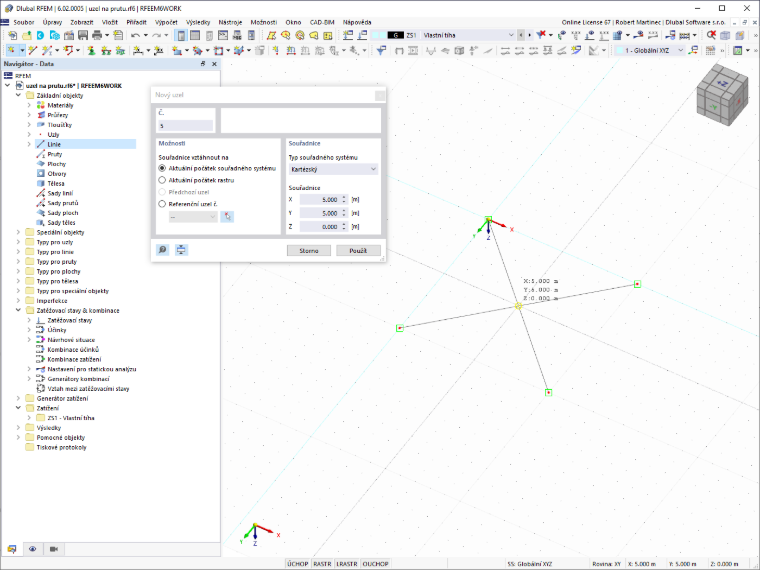This screenshot has width=760, height=570.
Task: Pin the Navigator panel
Action: pyautogui.click(x=203, y=64)
